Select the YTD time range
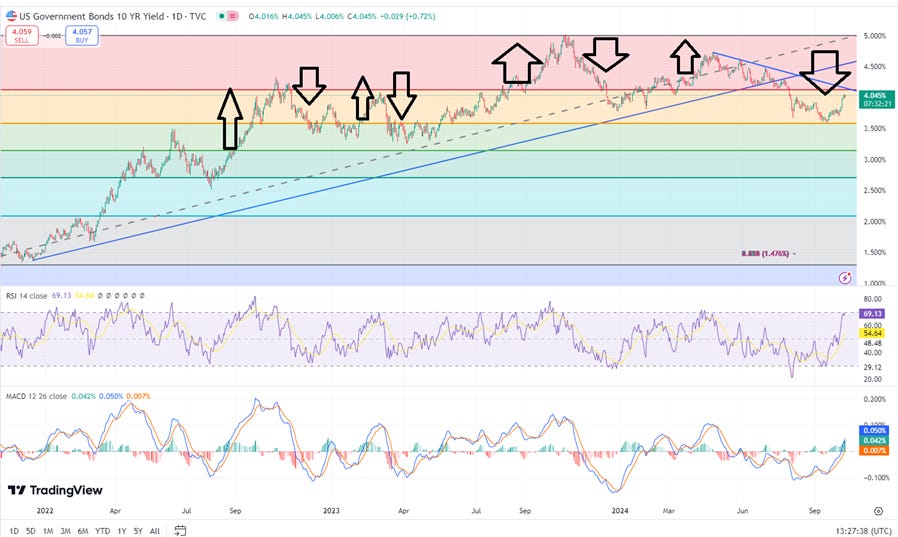The width and height of the screenshot is (898, 537). point(103,531)
